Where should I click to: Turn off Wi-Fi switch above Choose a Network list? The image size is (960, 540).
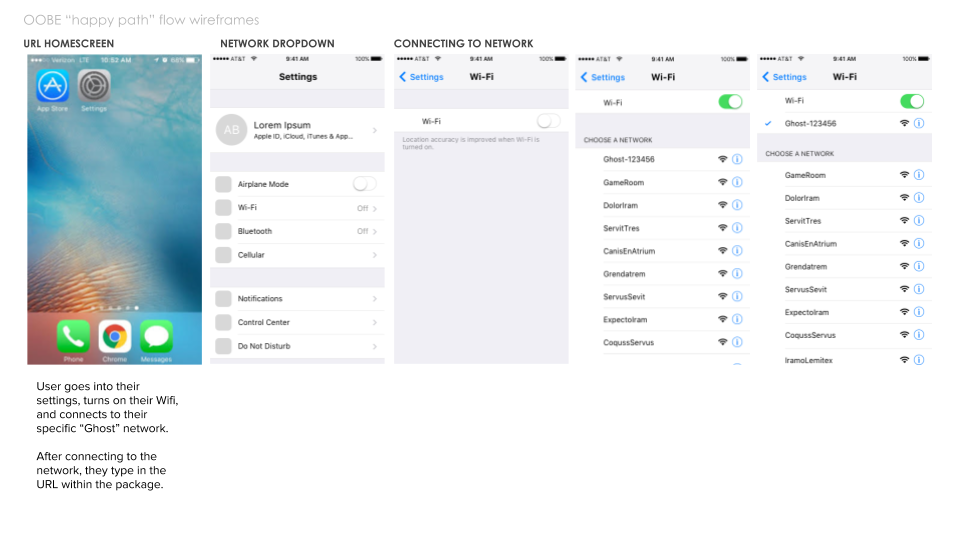[730, 102]
